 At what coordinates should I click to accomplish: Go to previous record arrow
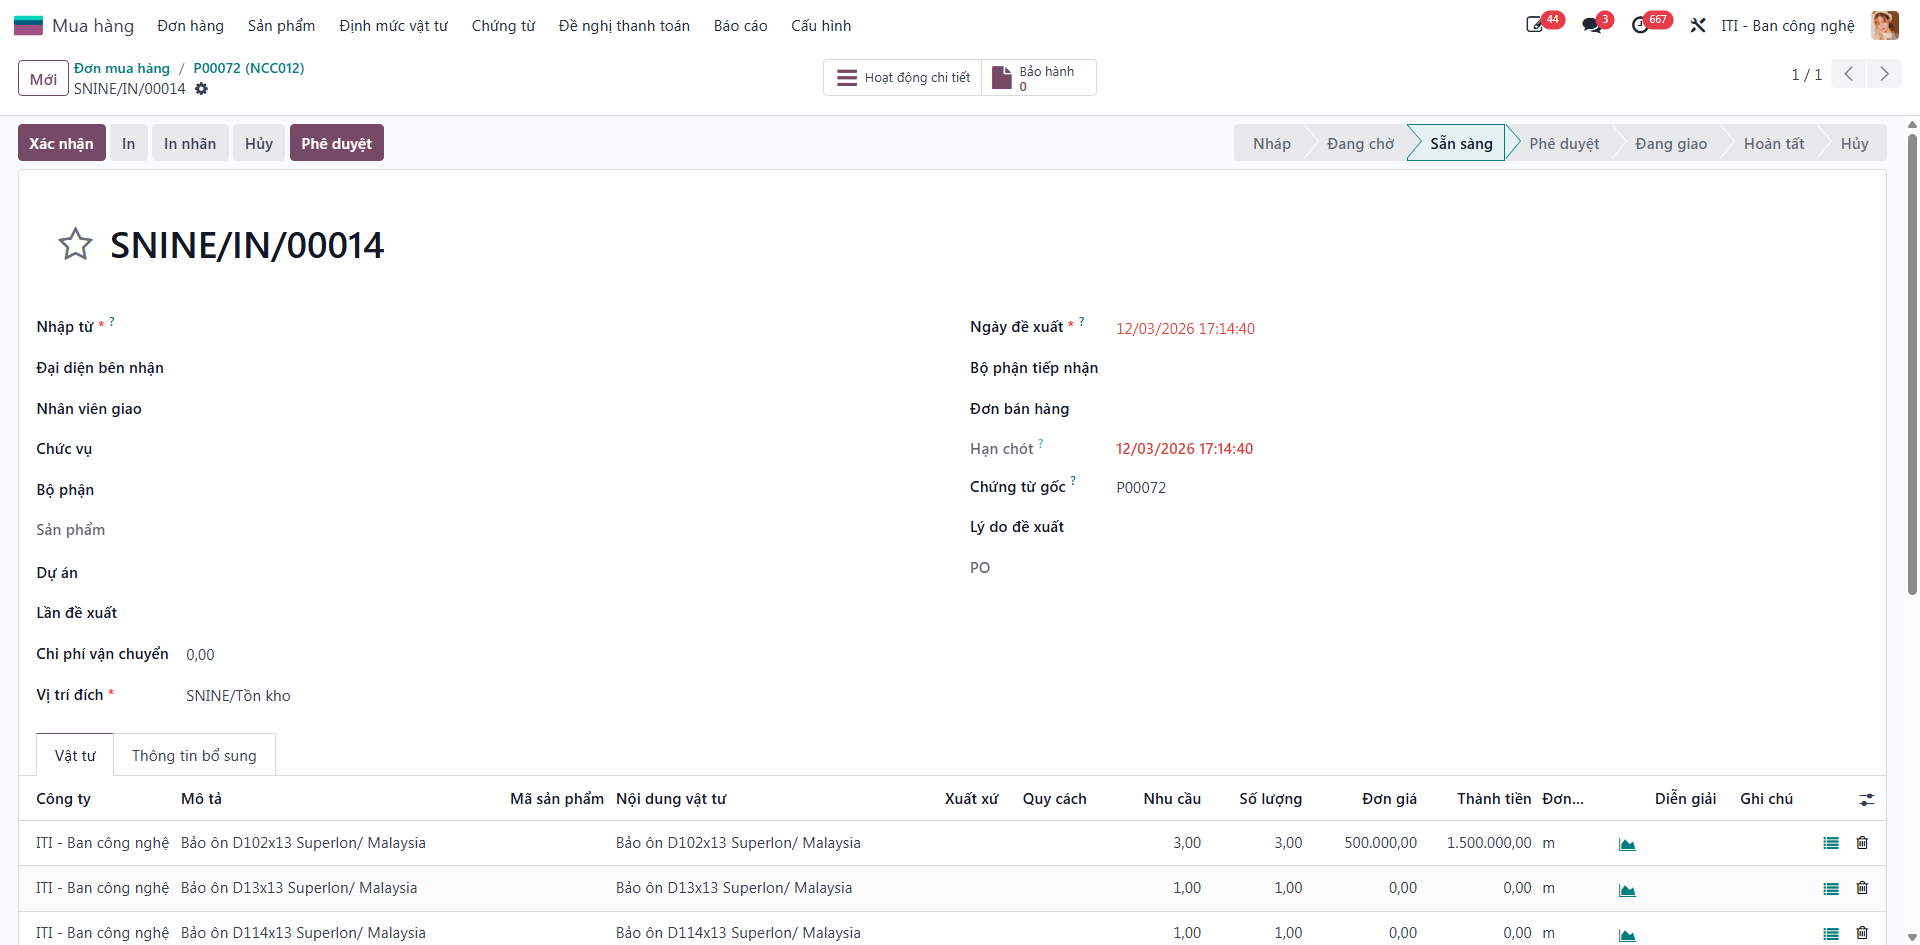tap(1849, 74)
